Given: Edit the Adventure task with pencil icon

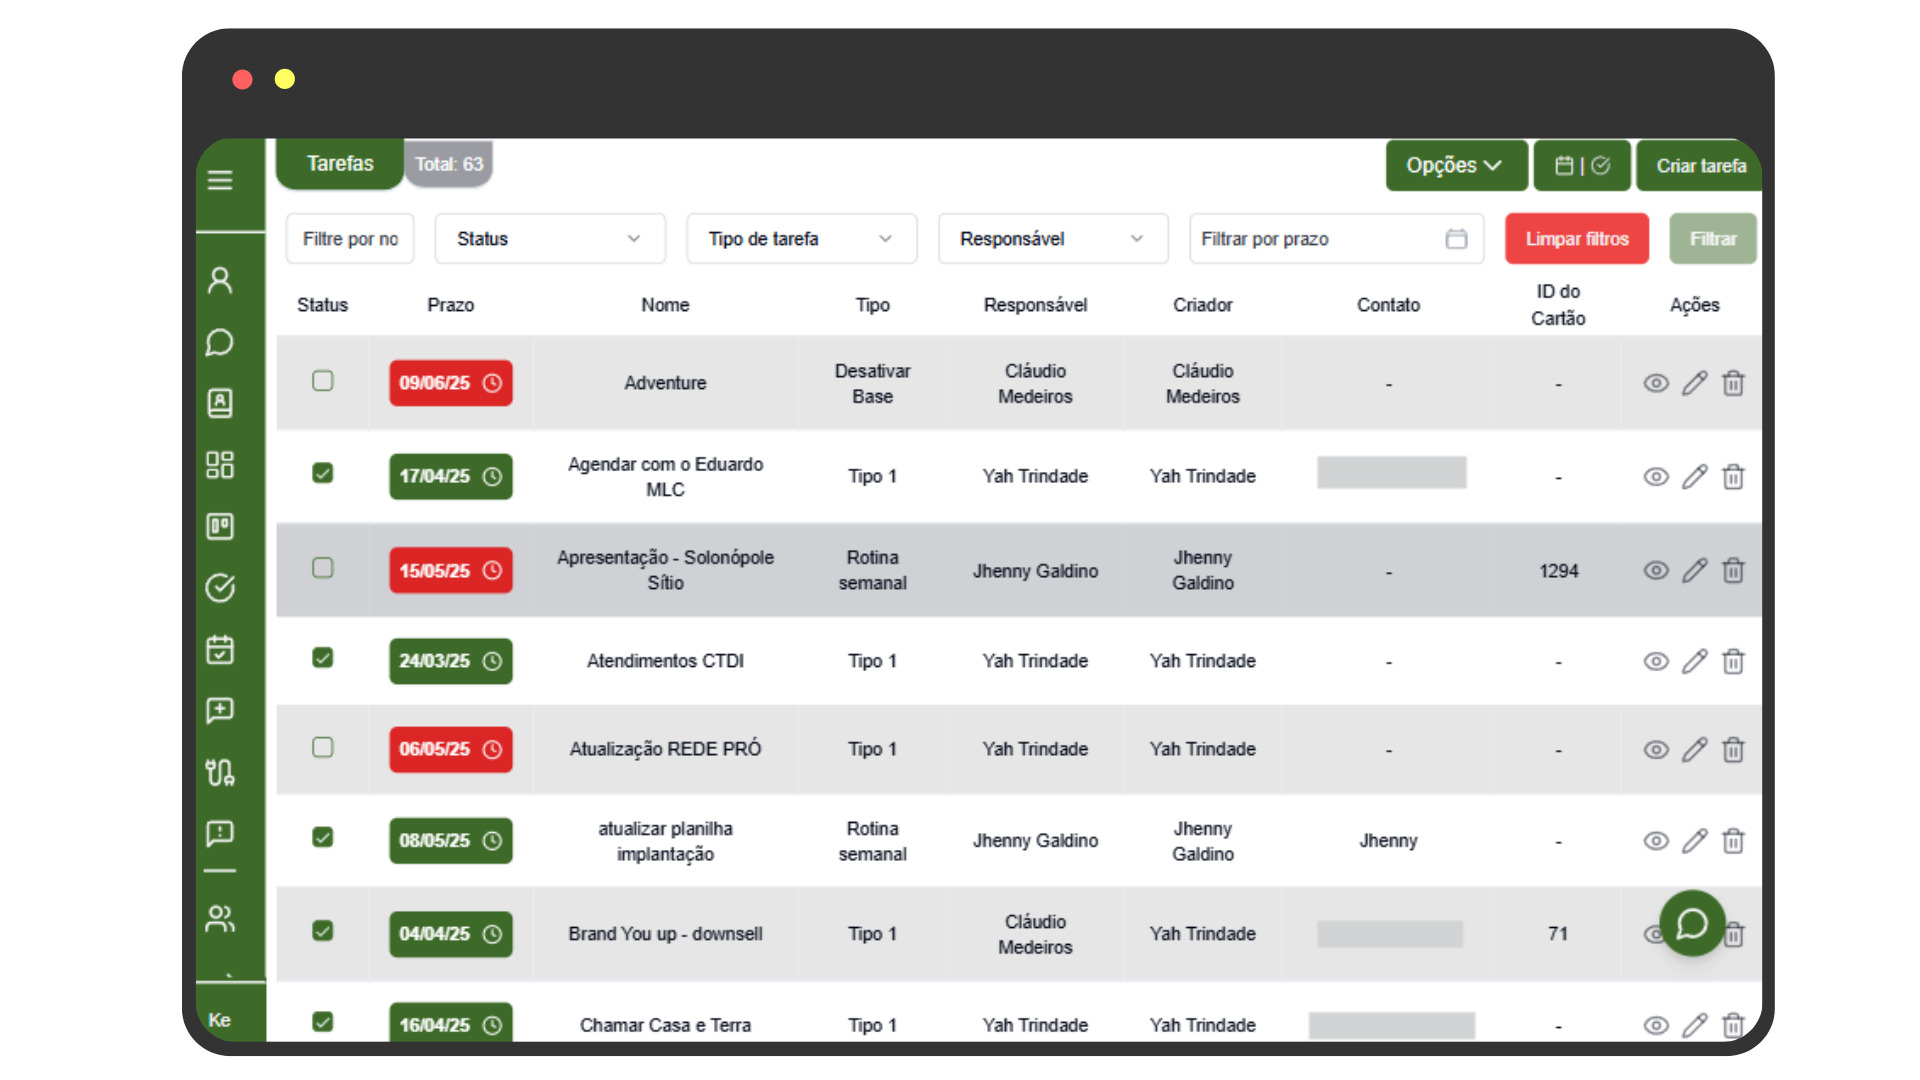Looking at the screenshot, I should tap(1694, 383).
